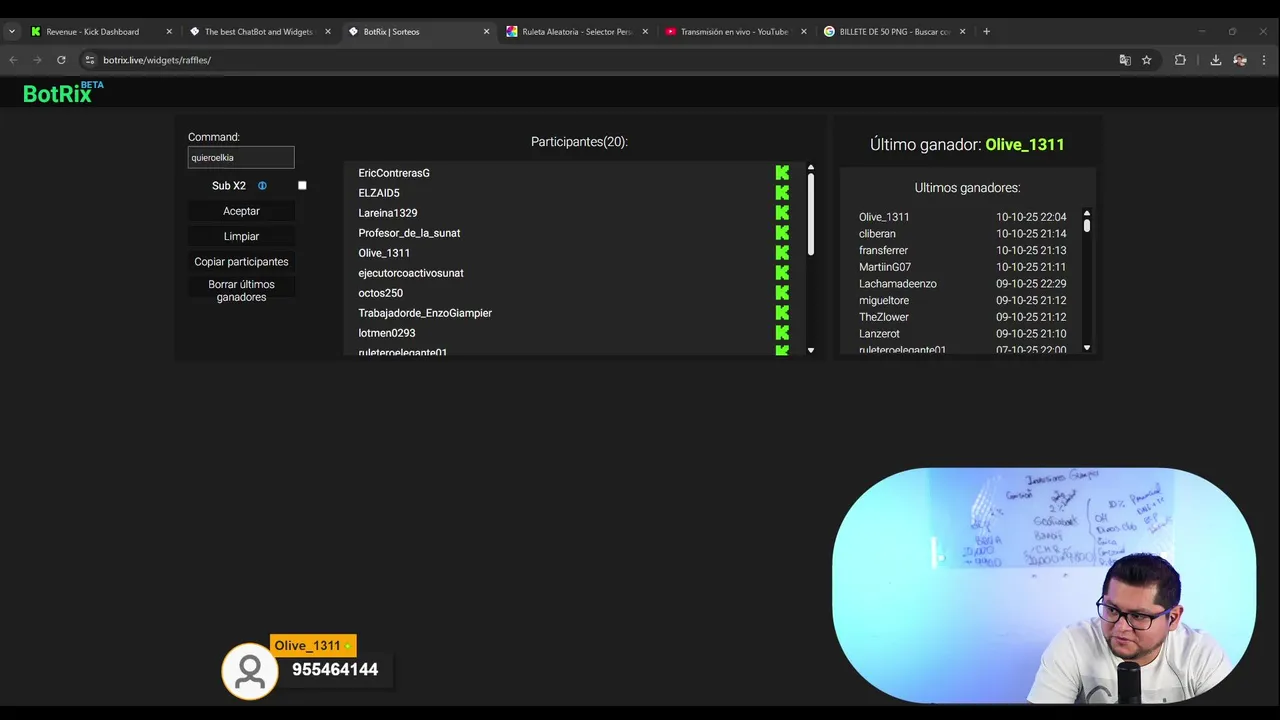Open a new browser tab with plus icon

point(986,31)
